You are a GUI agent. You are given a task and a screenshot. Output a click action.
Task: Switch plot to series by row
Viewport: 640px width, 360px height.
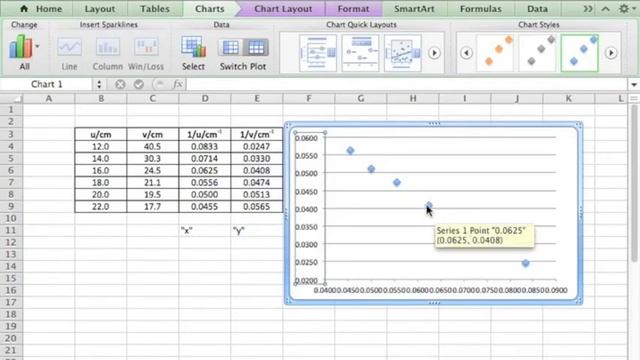point(230,47)
